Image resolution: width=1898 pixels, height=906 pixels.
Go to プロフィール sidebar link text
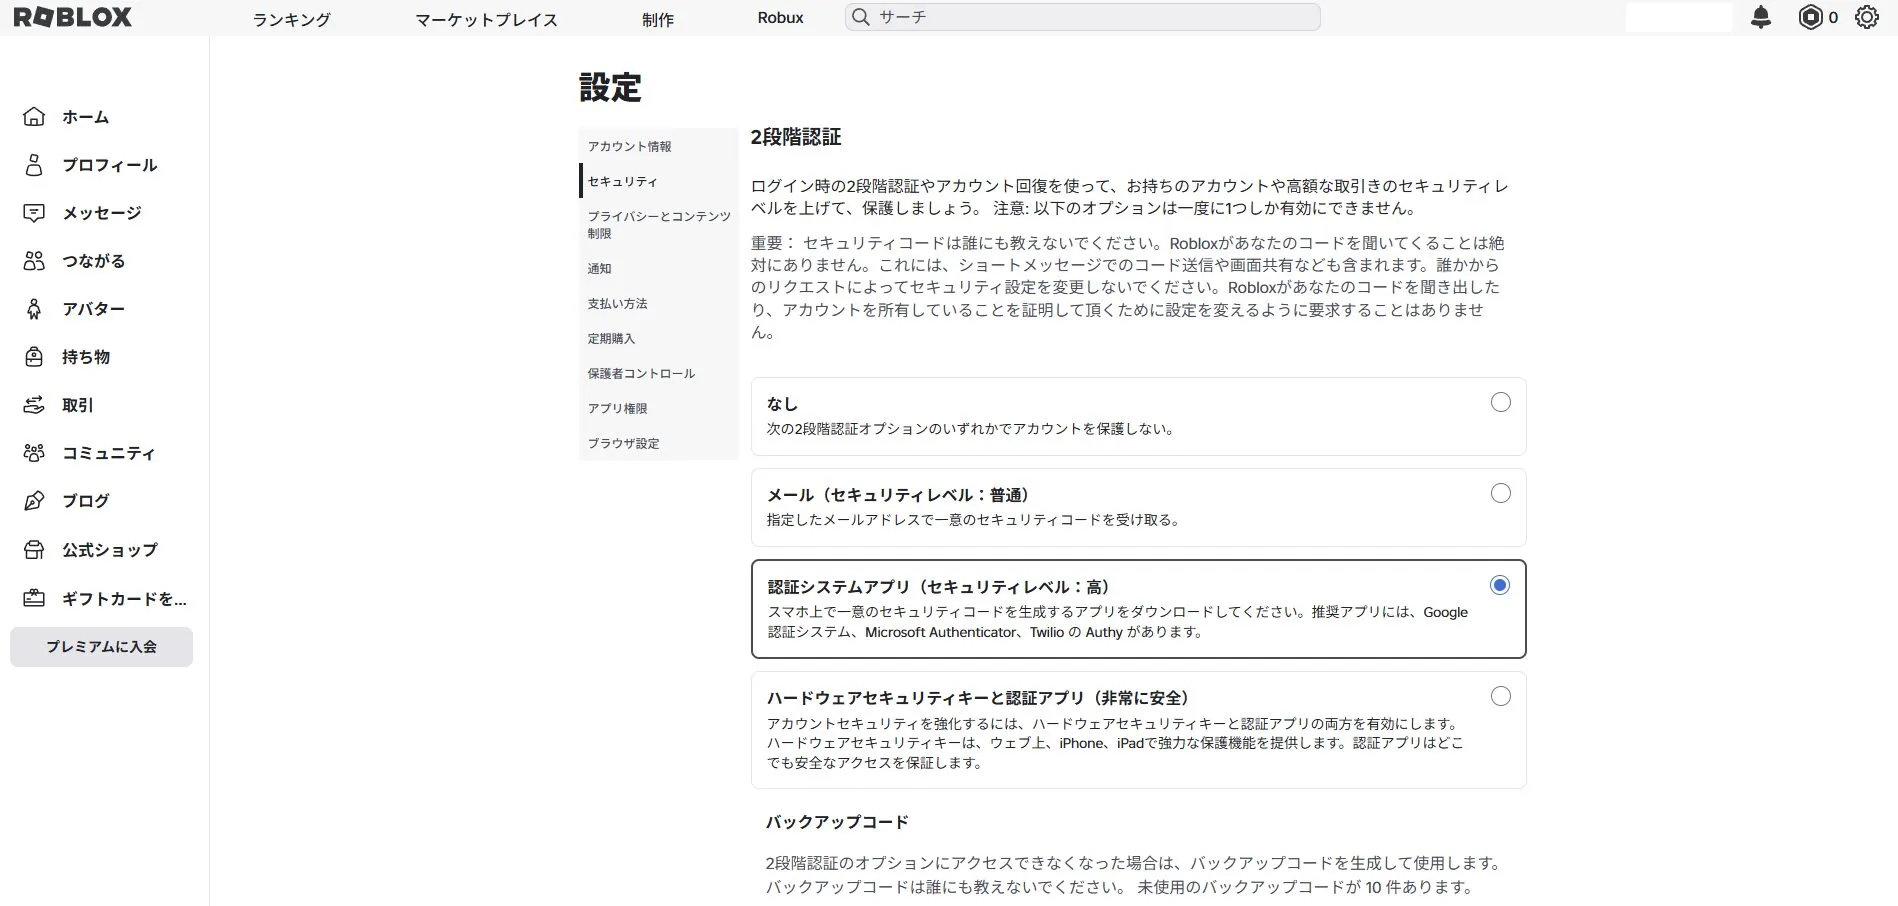pyautogui.click(x=109, y=165)
